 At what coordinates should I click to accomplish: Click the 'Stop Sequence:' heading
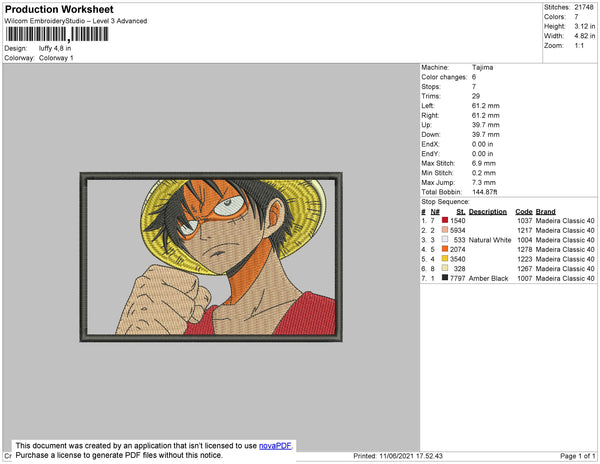pyautogui.click(x=445, y=202)
